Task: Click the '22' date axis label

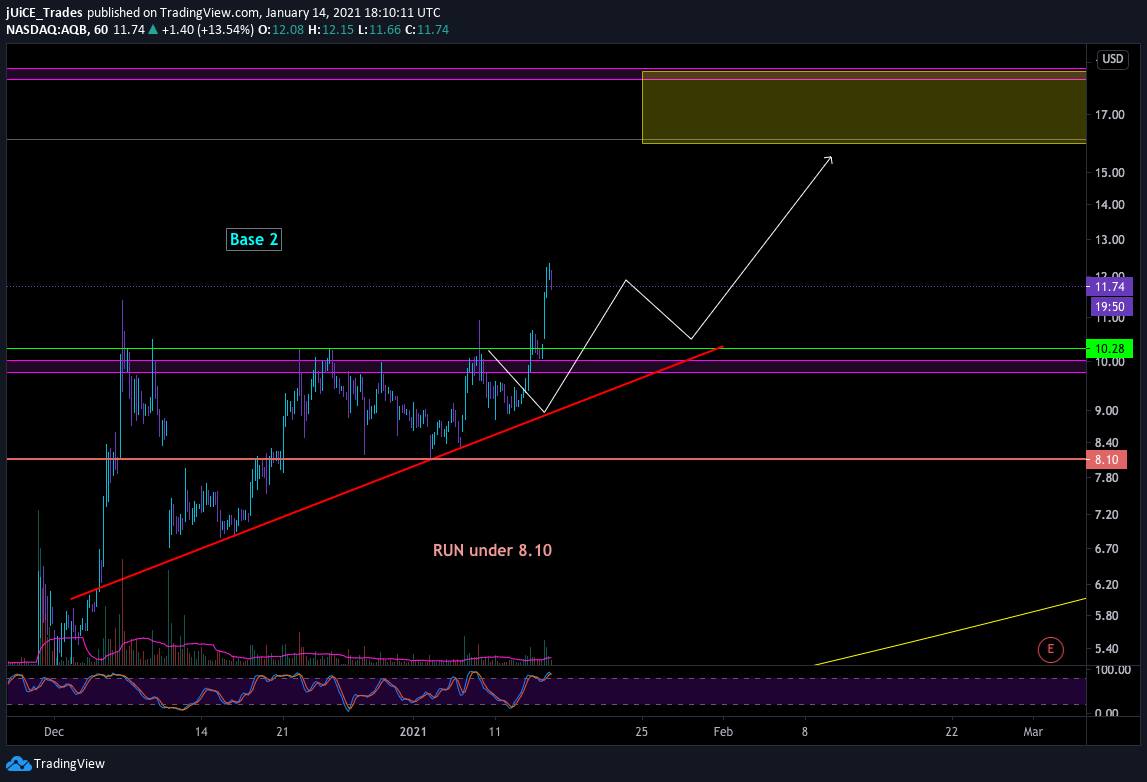Action: [x=952, y=732]
